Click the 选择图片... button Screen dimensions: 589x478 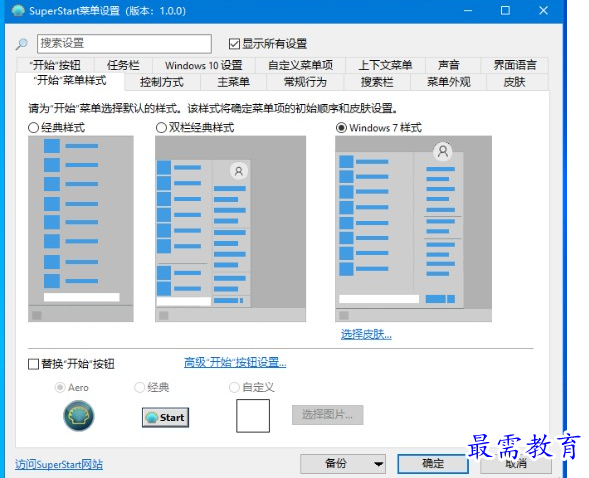pos(328,415)
